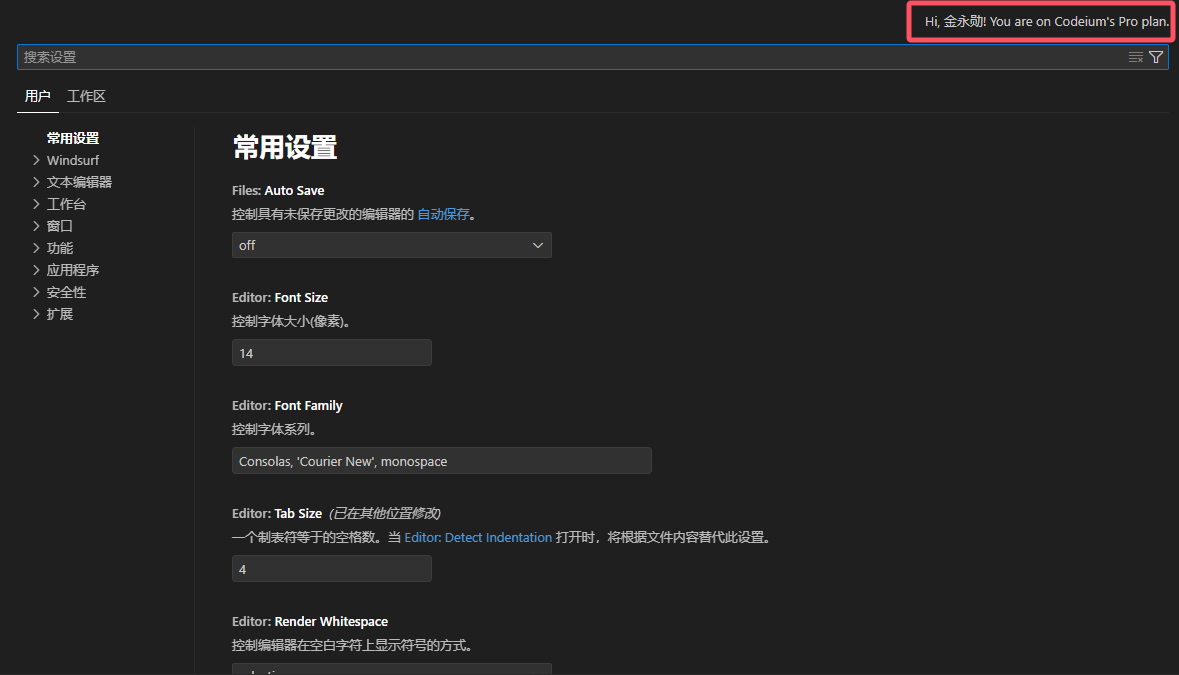This screenshot has height=675, width=1179.
Task: Follow the Editor: Detect Indentation link
Action: 478,537
